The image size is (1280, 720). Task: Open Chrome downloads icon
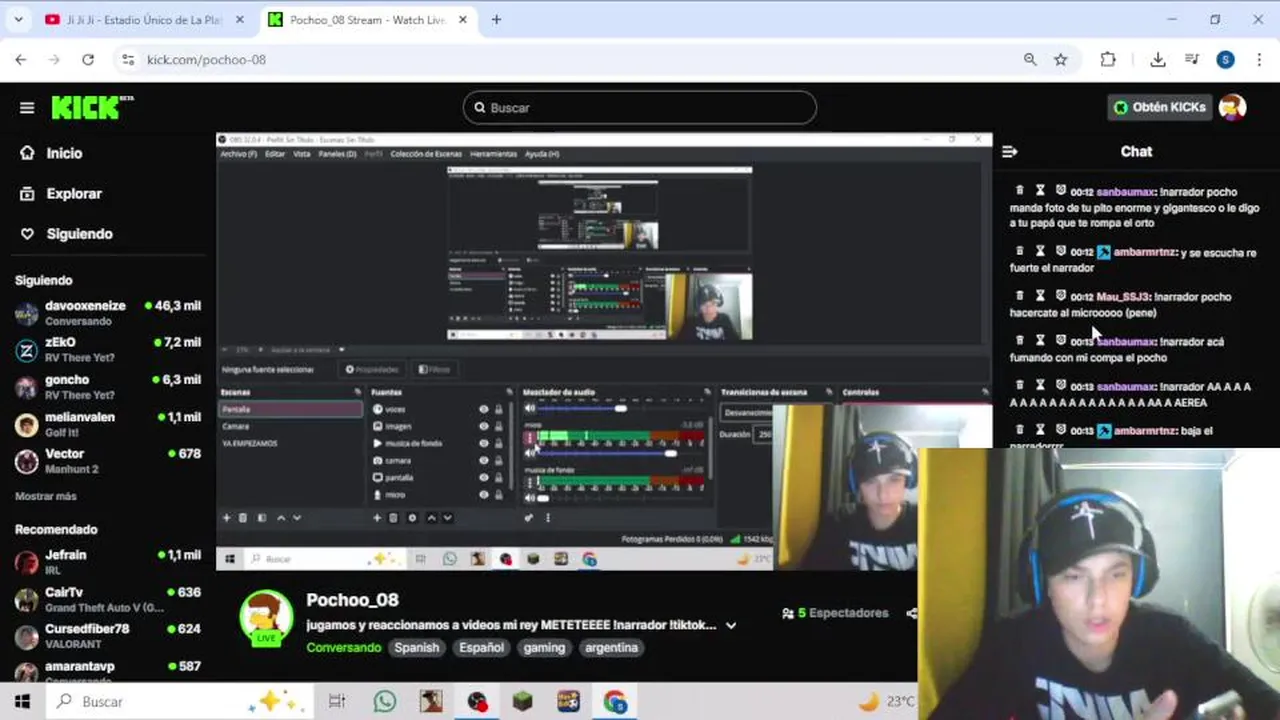[x=1158, y=60]
